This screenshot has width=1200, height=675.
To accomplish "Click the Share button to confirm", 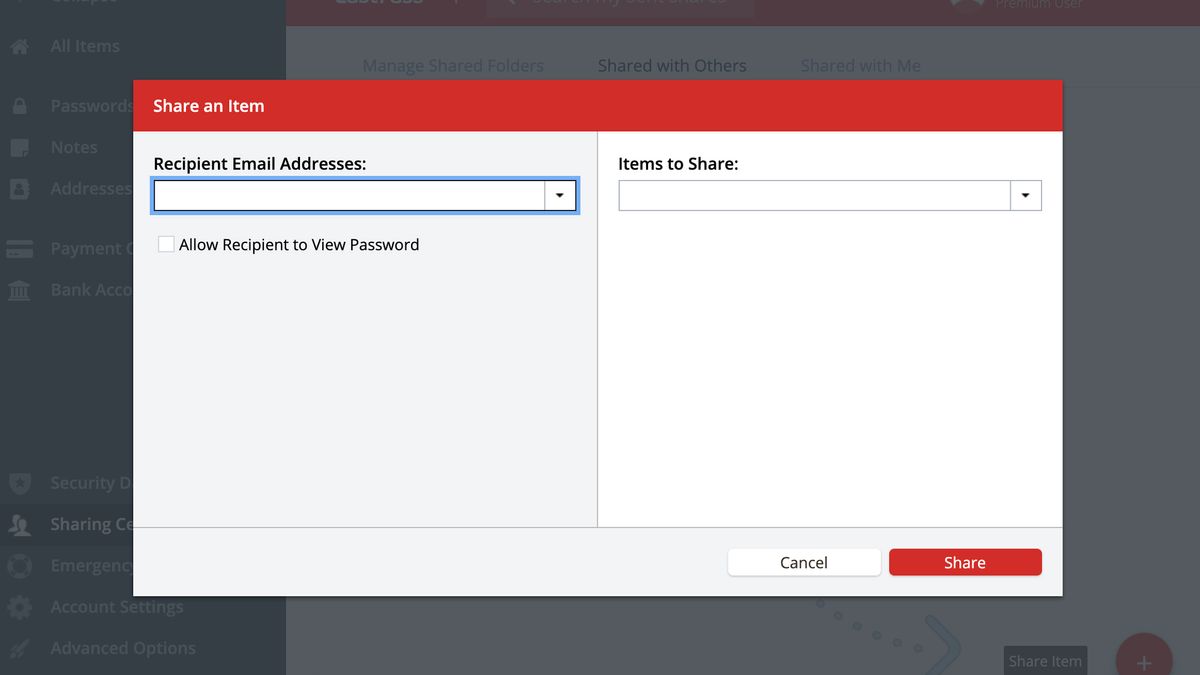I will [x=964, y=561].
